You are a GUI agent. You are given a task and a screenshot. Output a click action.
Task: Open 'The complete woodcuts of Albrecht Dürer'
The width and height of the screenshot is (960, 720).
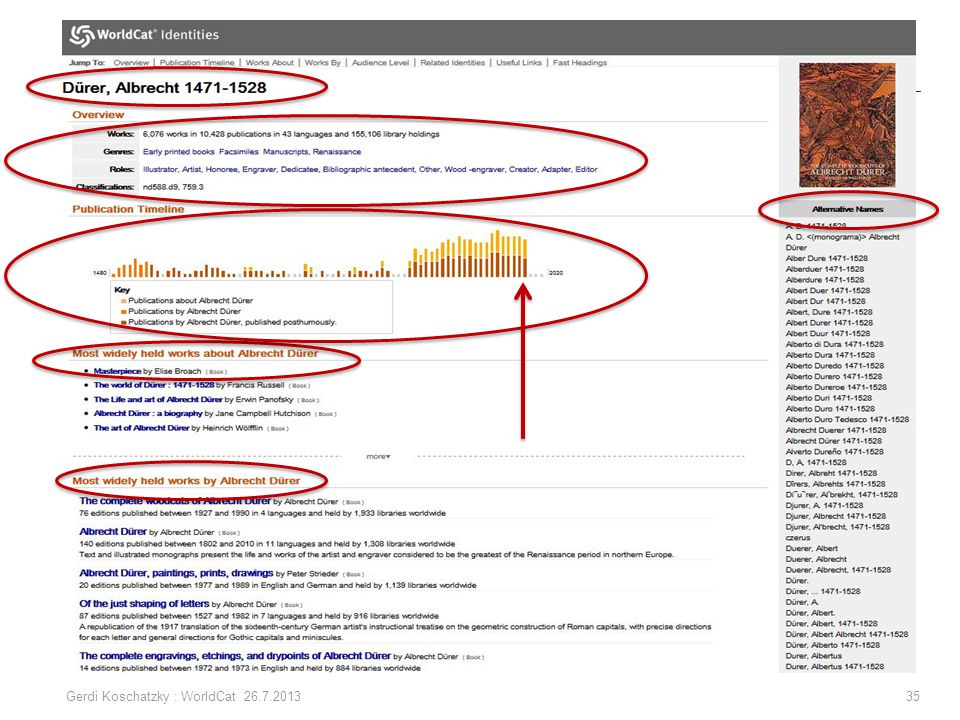pyautogui.click(x=175, y=501)
